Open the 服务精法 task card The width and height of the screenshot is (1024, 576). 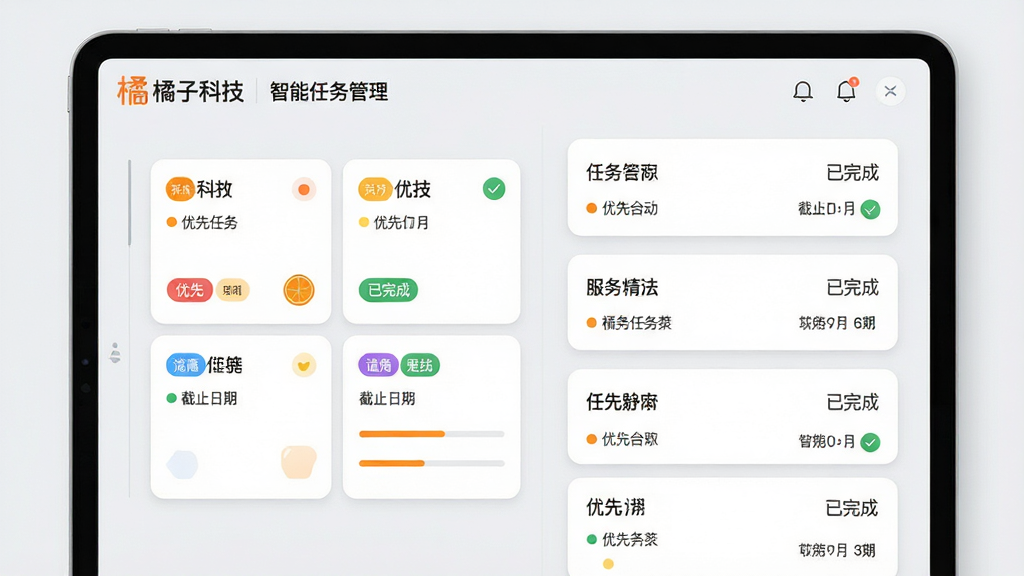coord(732,302)
